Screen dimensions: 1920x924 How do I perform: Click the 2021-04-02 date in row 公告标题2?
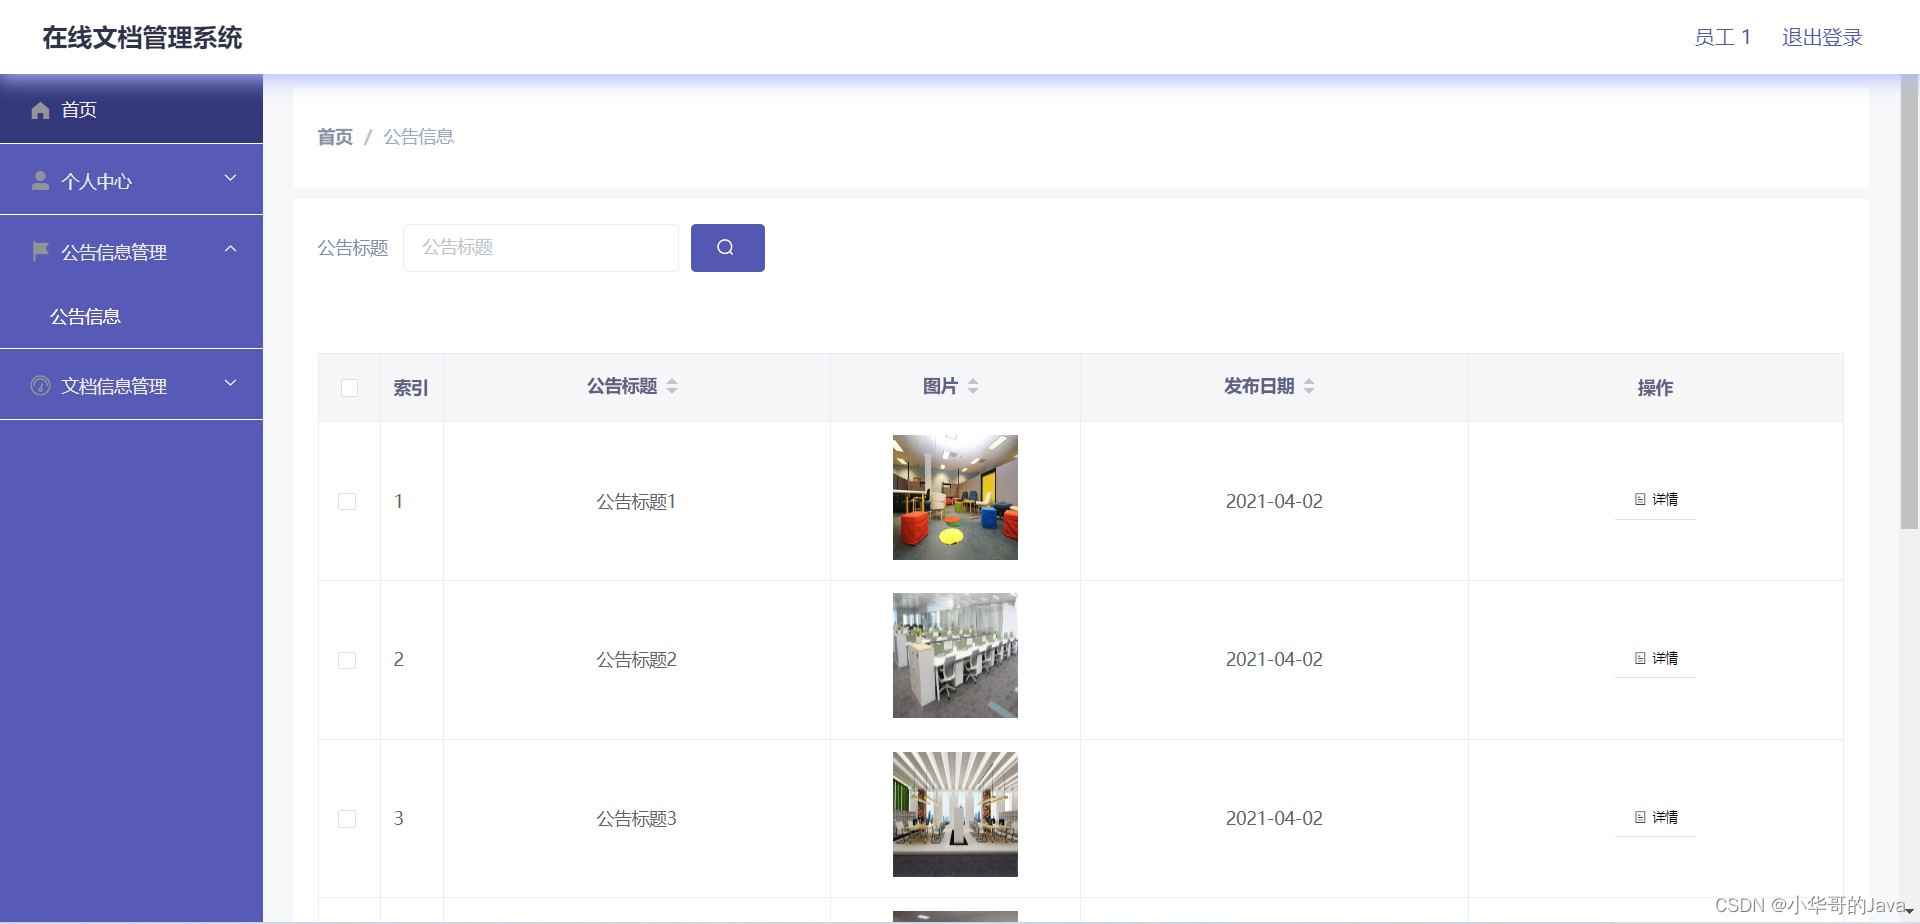tap(1274, 660)
